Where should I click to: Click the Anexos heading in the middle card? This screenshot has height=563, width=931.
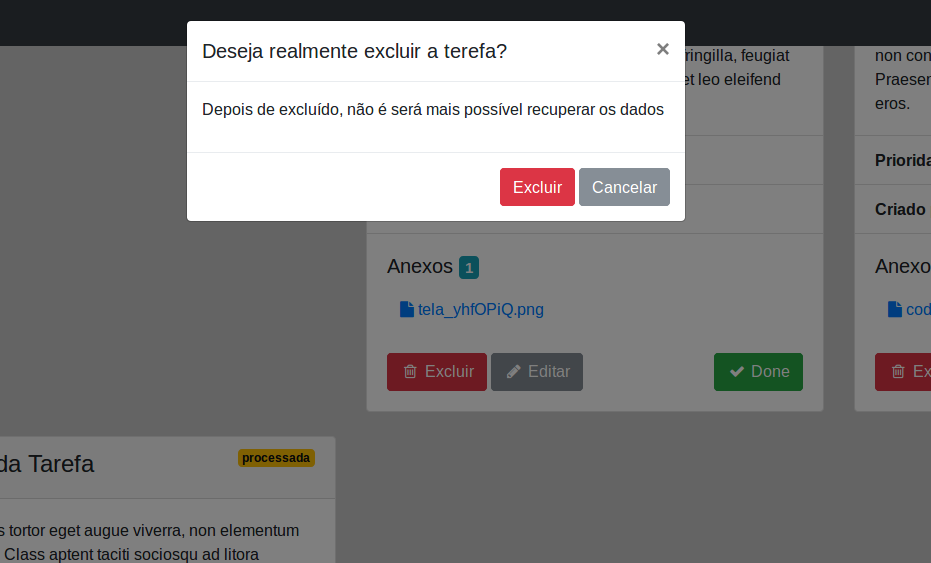pos(420,266)
